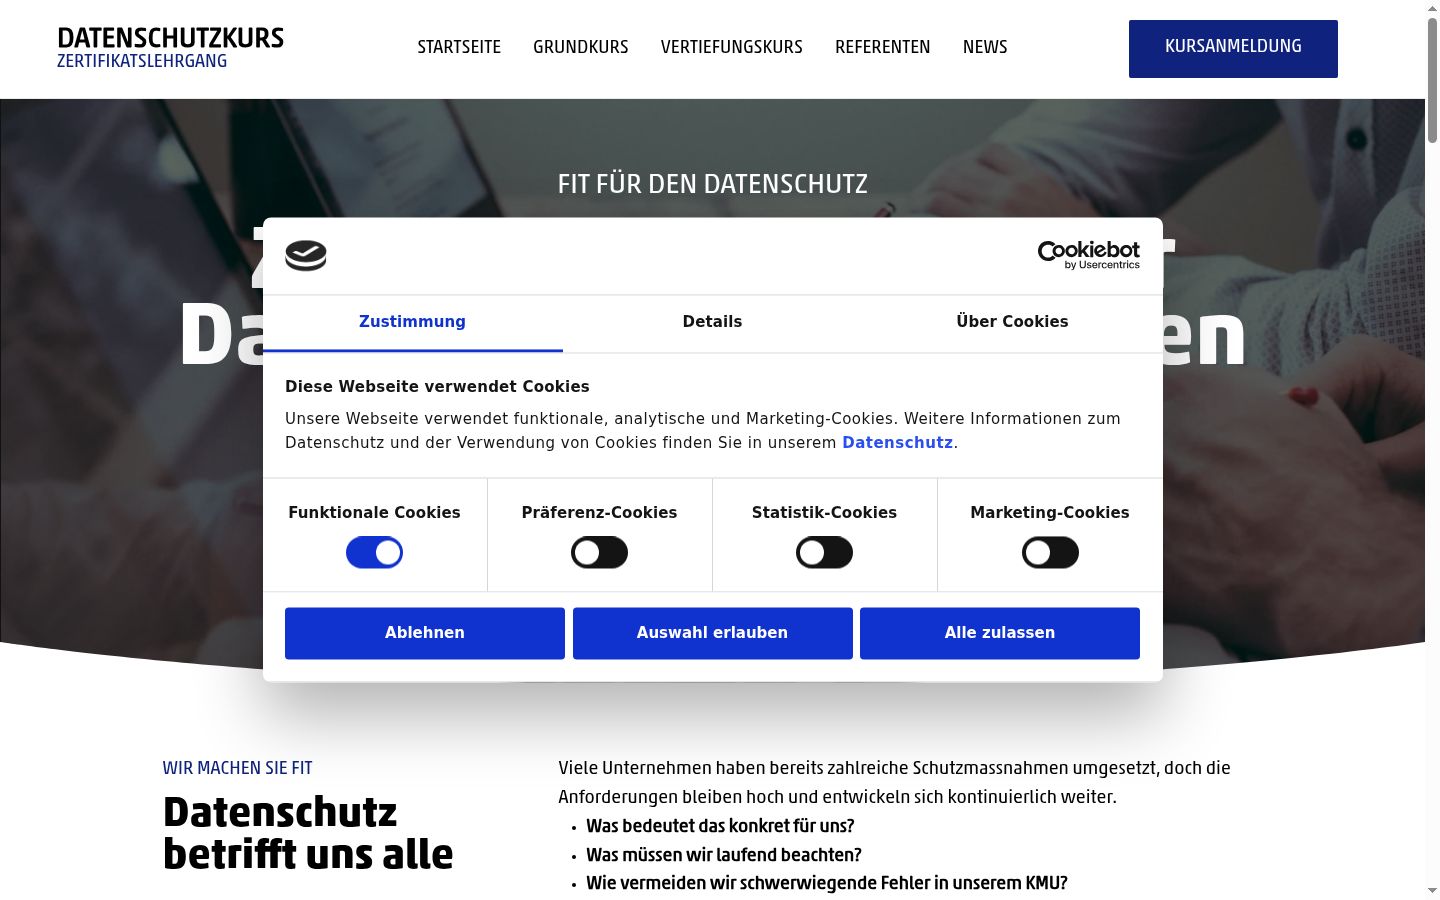Click the 'Marketing-Cookies' label
Viewport: 1440px width, 900px height.
[x=1050, y=513]
